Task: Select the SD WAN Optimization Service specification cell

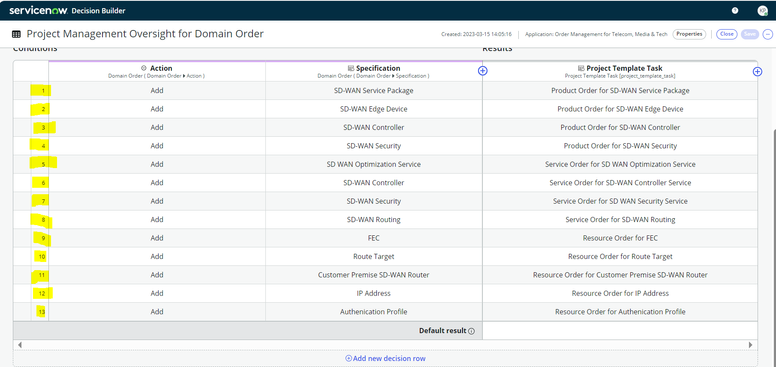Action: [x=374, y=164]
